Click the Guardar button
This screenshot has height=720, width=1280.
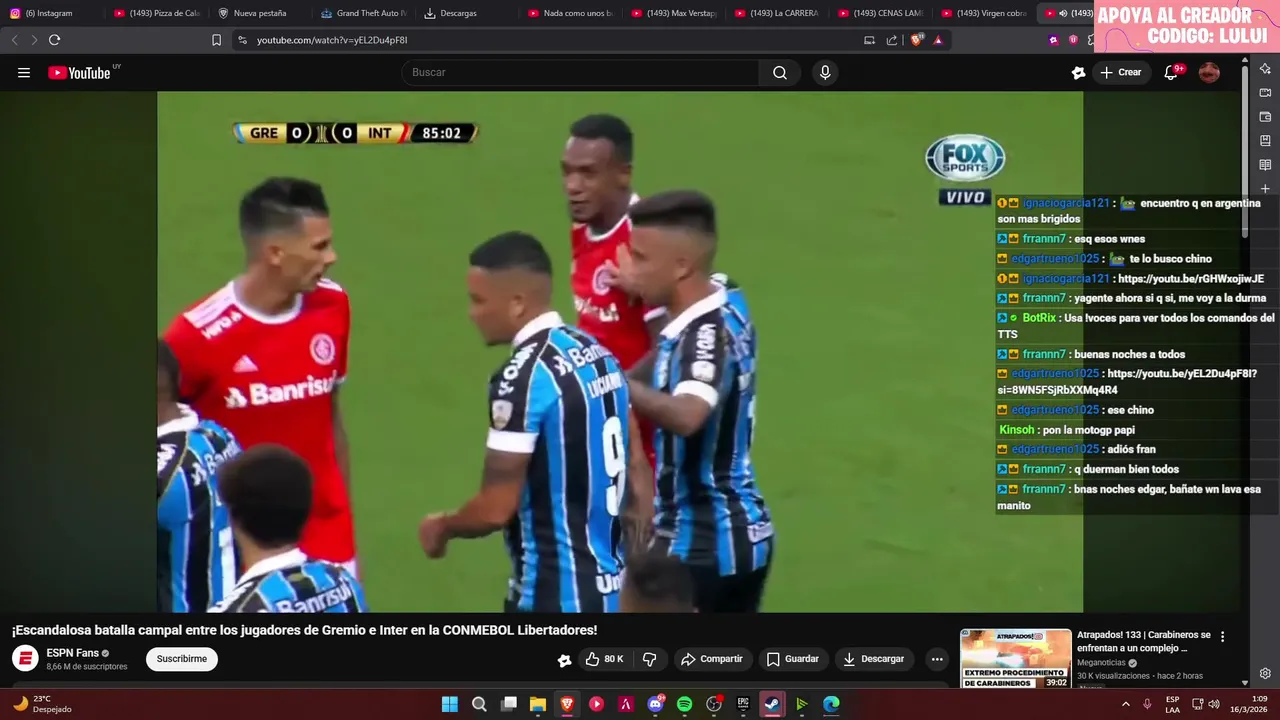[x=792, y=659]
